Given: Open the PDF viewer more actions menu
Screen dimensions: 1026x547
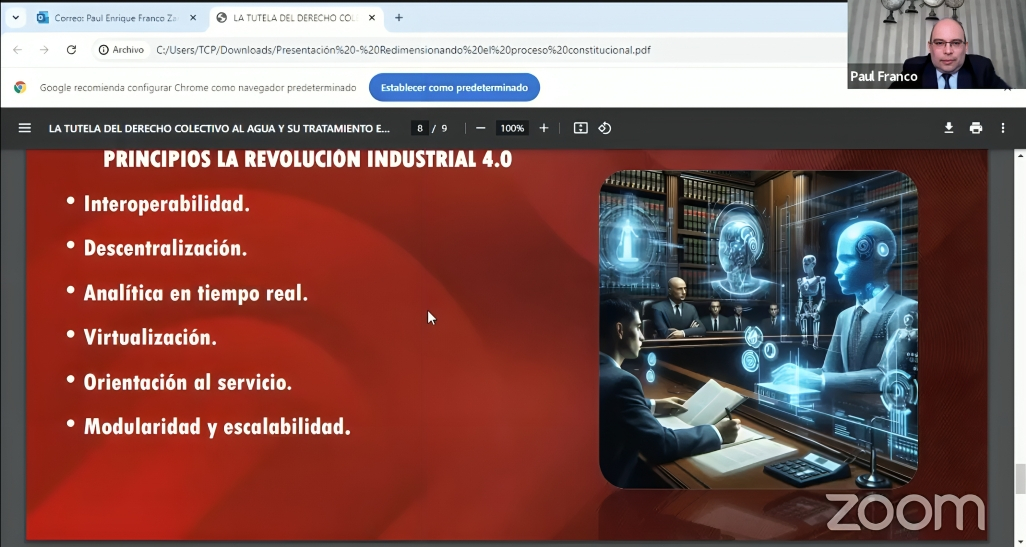Looking at the screenshot, I should click(x=1003, y=128).
